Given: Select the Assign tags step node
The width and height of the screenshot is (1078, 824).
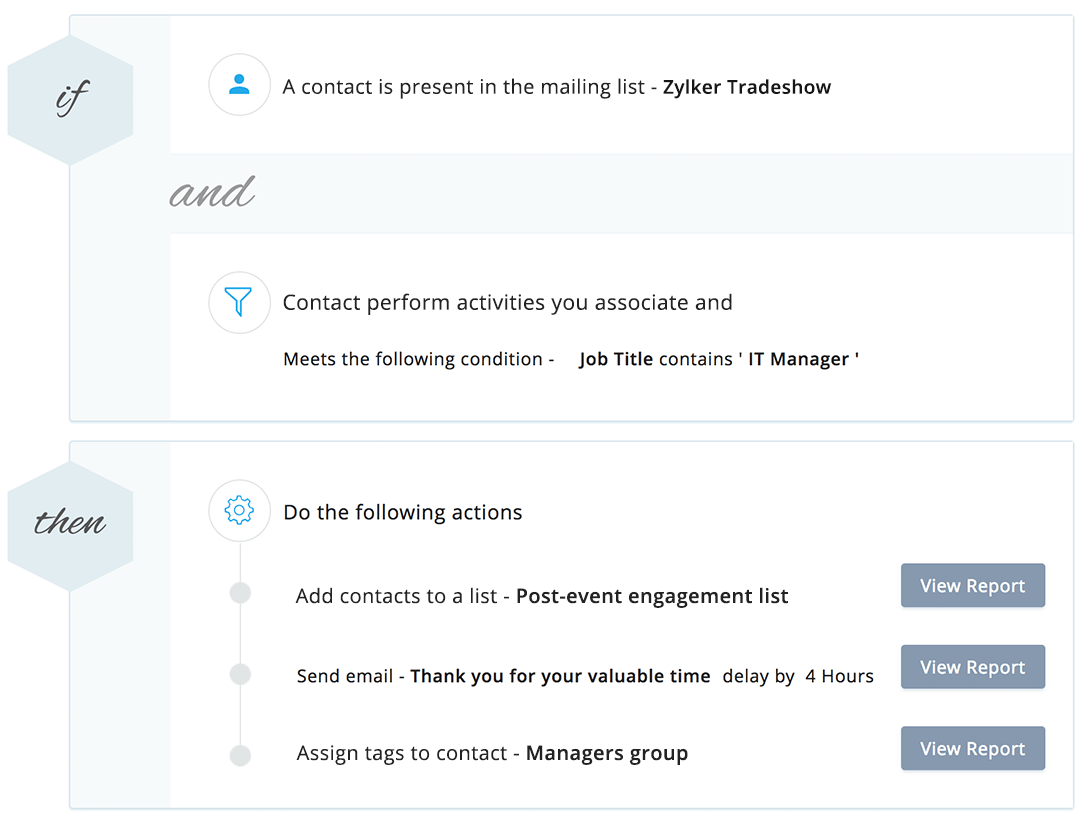Looking at the screenshot, I should pos(240,755).
